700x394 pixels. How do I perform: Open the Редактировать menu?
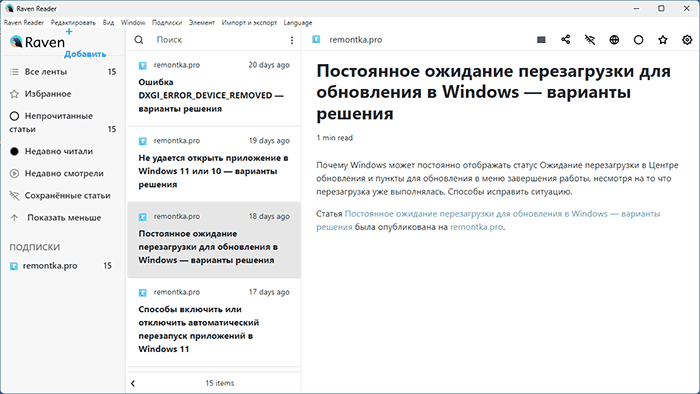(x=73, y=23)
